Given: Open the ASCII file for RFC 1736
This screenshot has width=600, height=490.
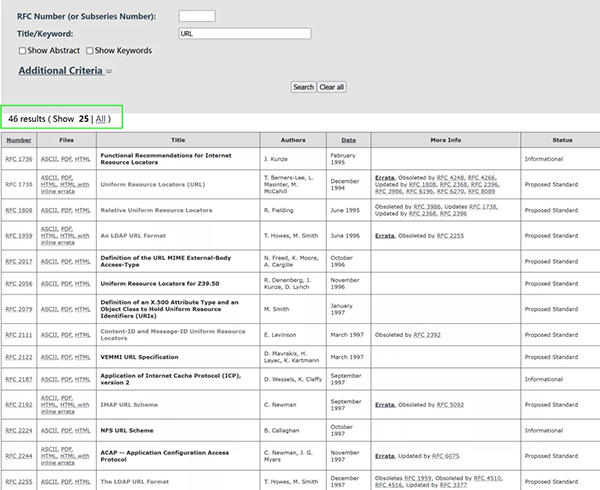Looking at the screenshot, I should 49,159.
